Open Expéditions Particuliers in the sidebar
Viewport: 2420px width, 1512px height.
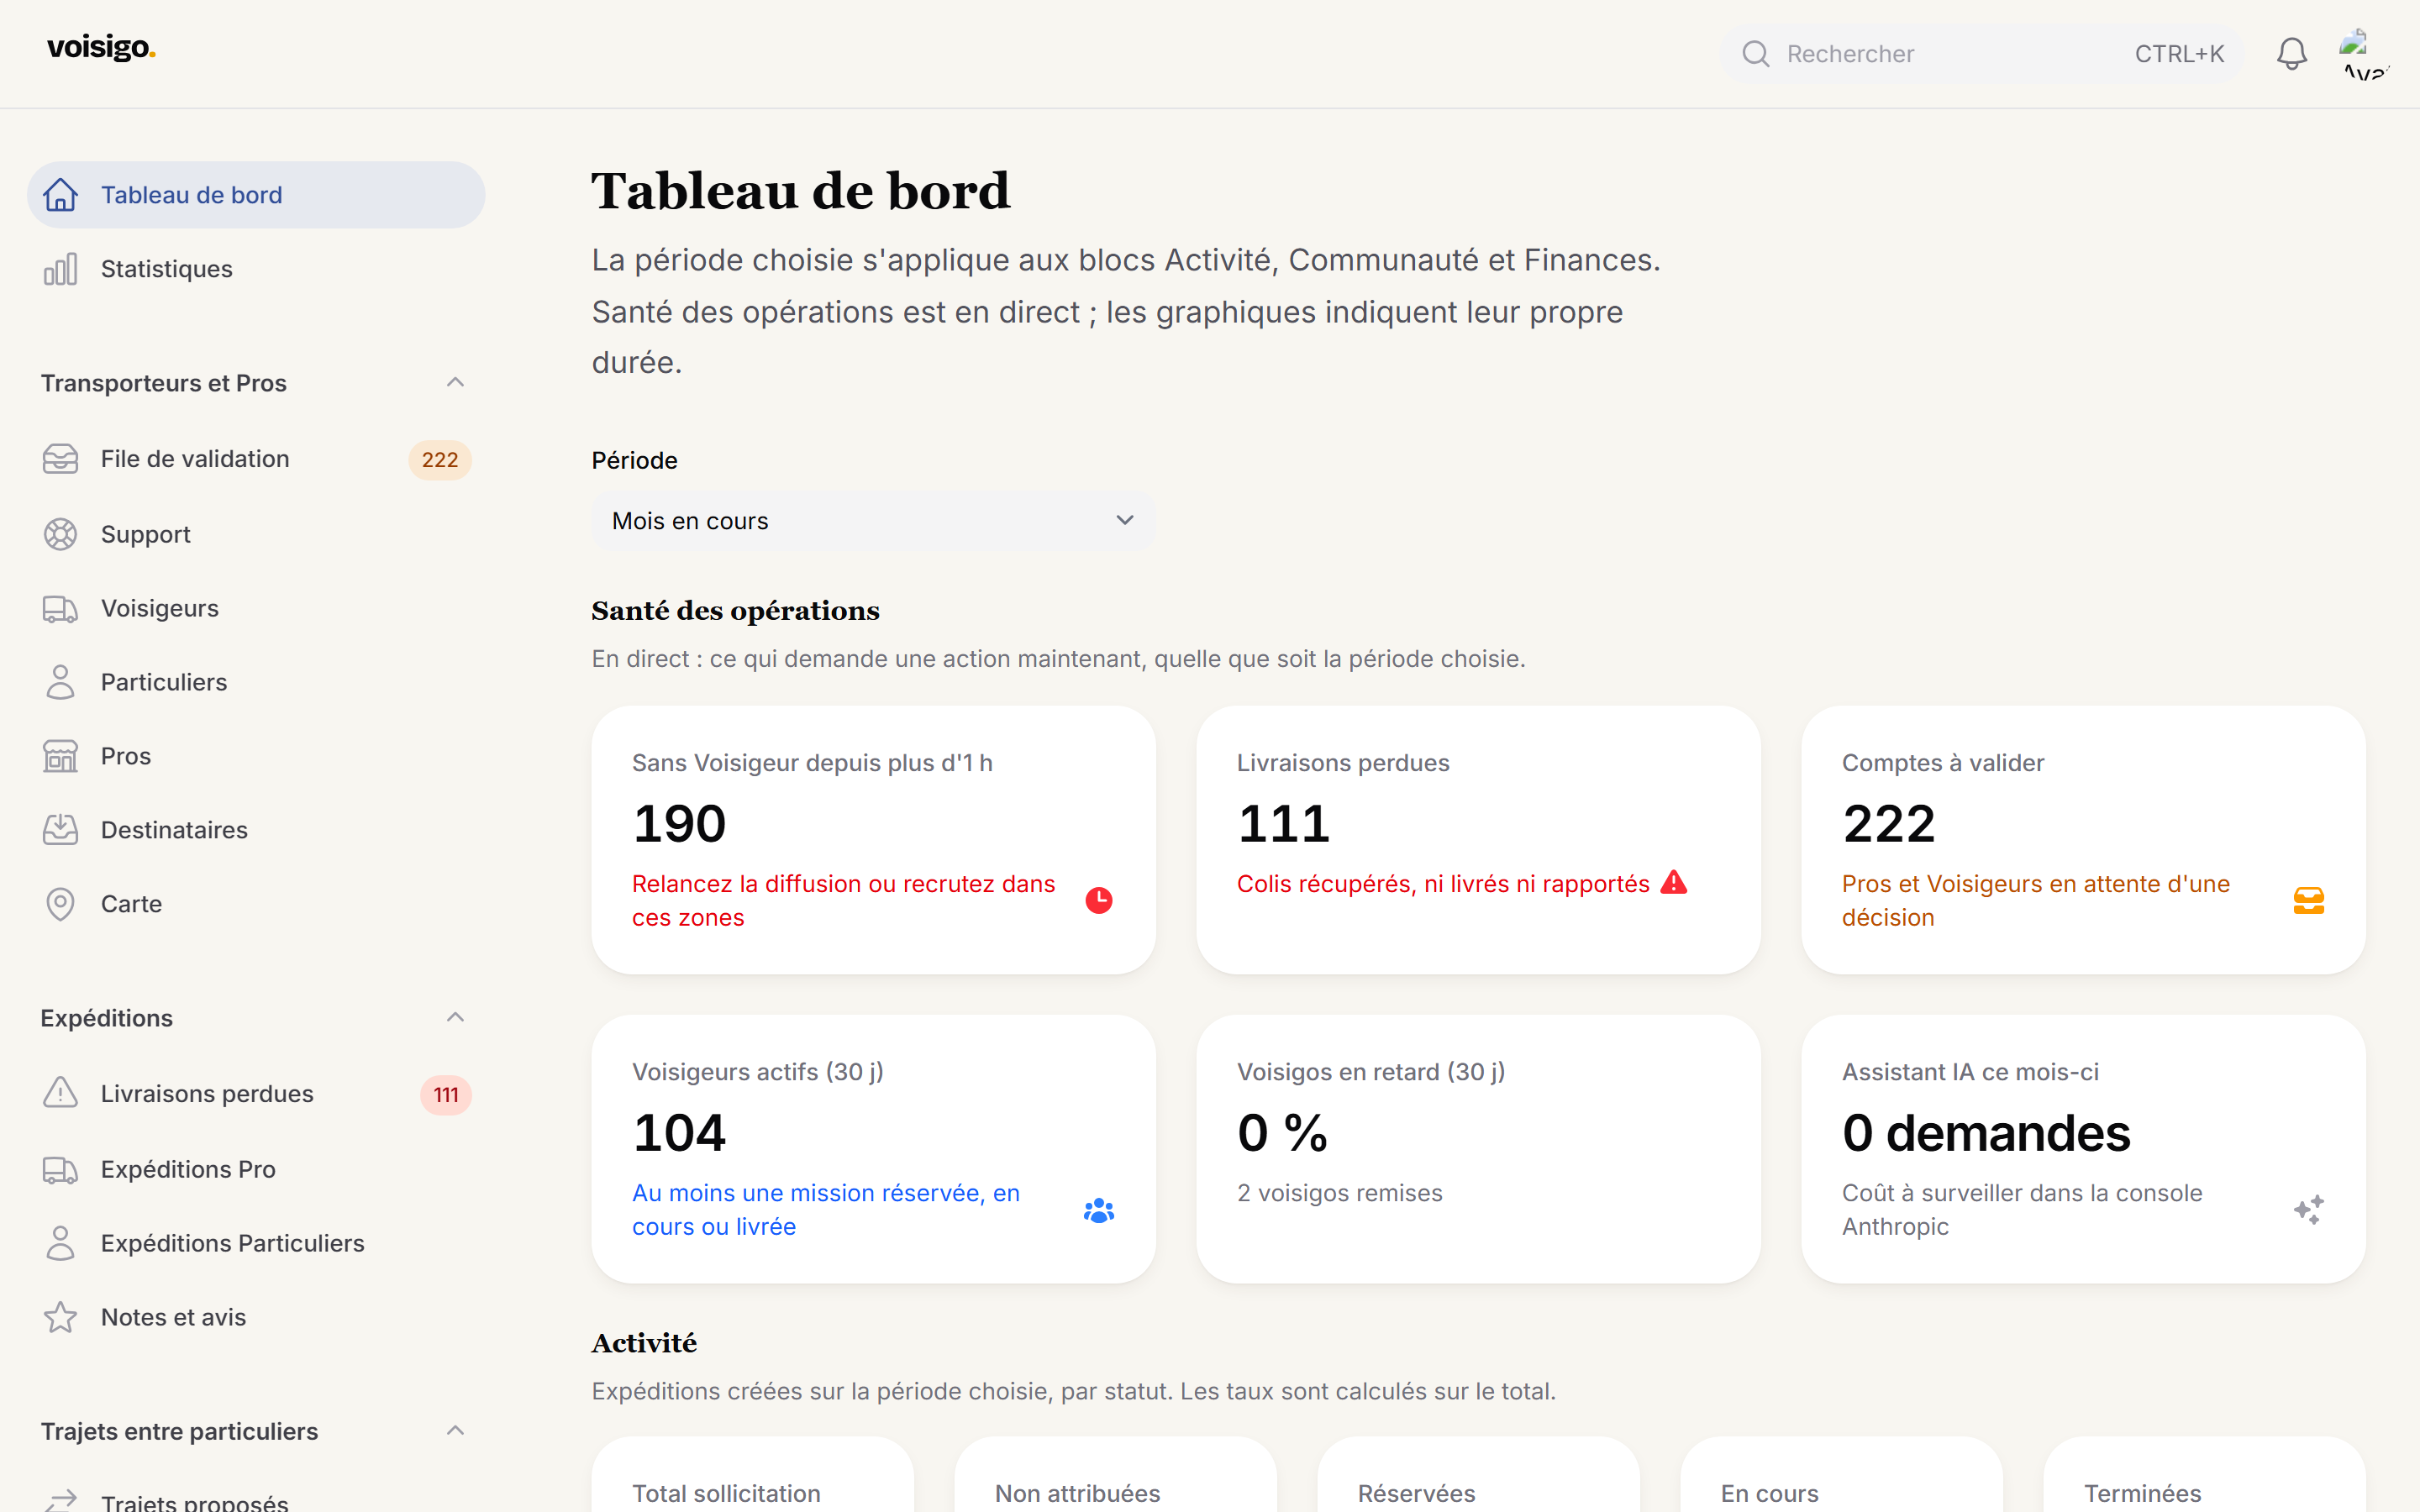(256, 1243)
